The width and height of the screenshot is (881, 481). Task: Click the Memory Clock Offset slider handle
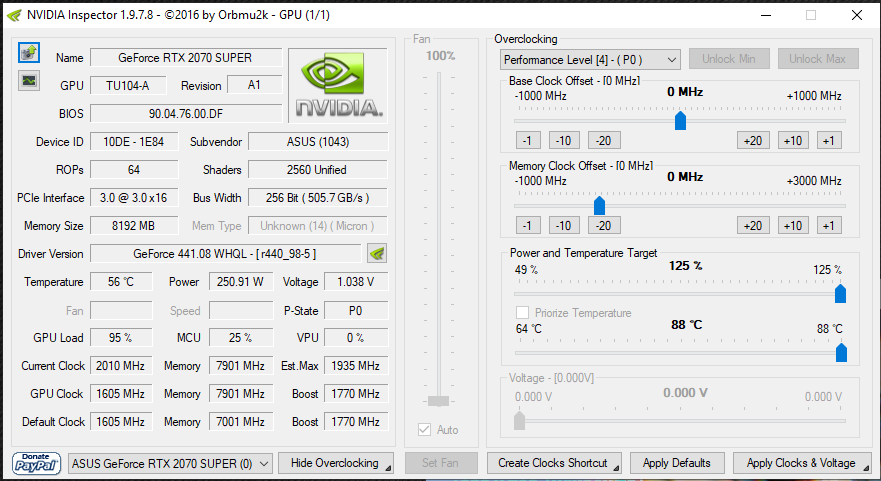(600, 206)
